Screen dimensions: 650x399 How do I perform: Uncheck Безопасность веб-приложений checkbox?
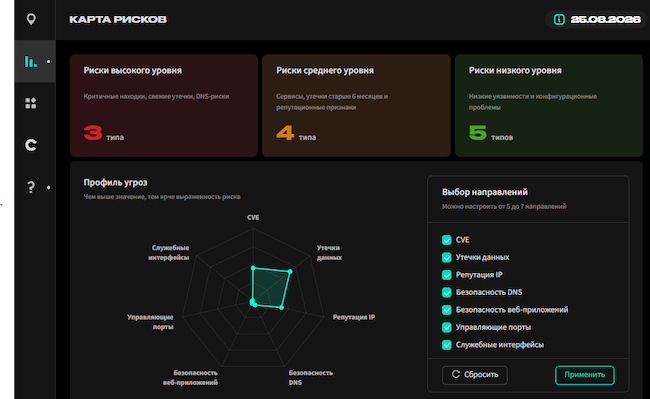(446, 310)
